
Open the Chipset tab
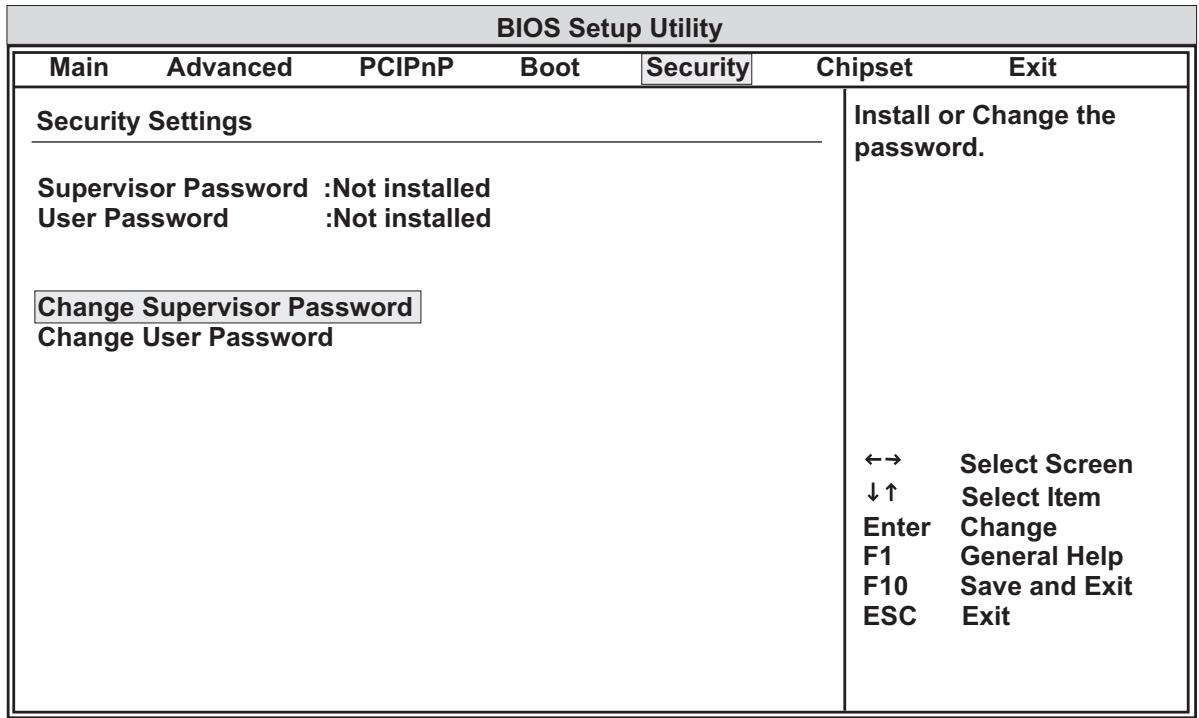864,67
